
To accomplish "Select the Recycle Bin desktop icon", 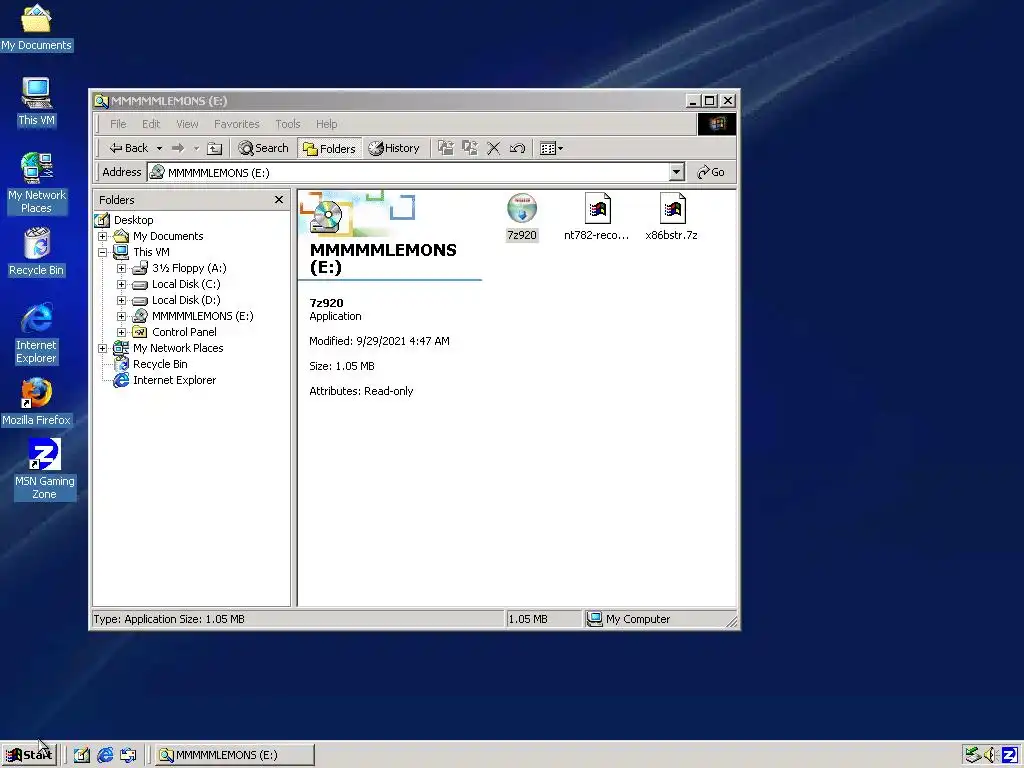I will pyautogui.click(x=37, y=252).
